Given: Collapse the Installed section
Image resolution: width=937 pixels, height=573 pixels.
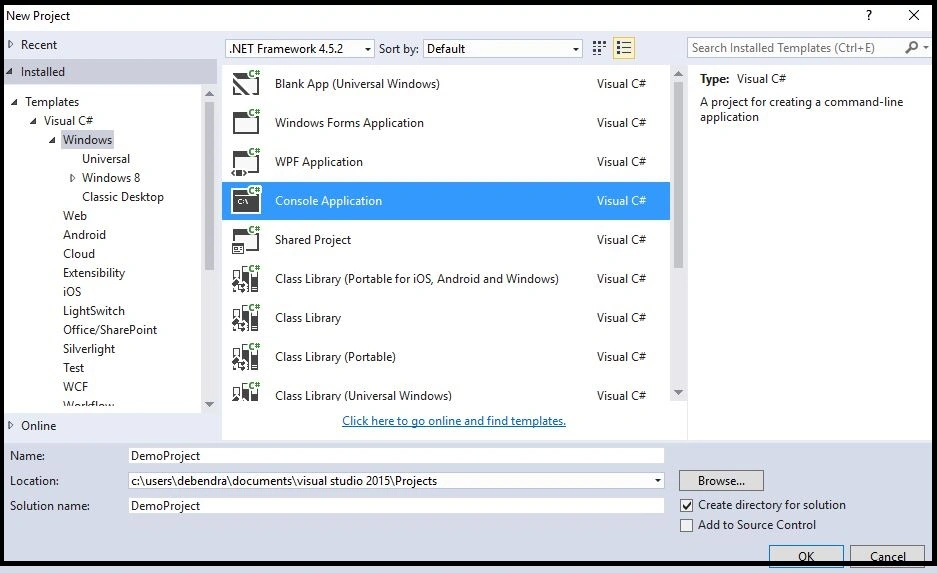Looking at the screenshot, I should point(10,71).
